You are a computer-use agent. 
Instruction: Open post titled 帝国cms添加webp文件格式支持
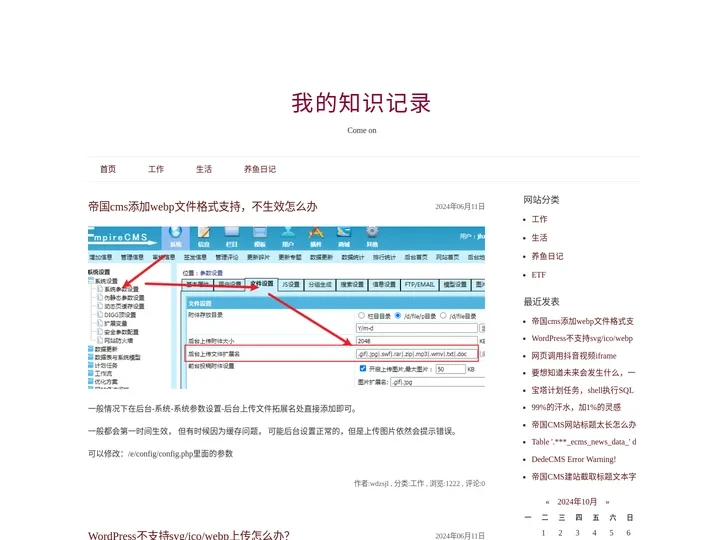tap(202, 207)
